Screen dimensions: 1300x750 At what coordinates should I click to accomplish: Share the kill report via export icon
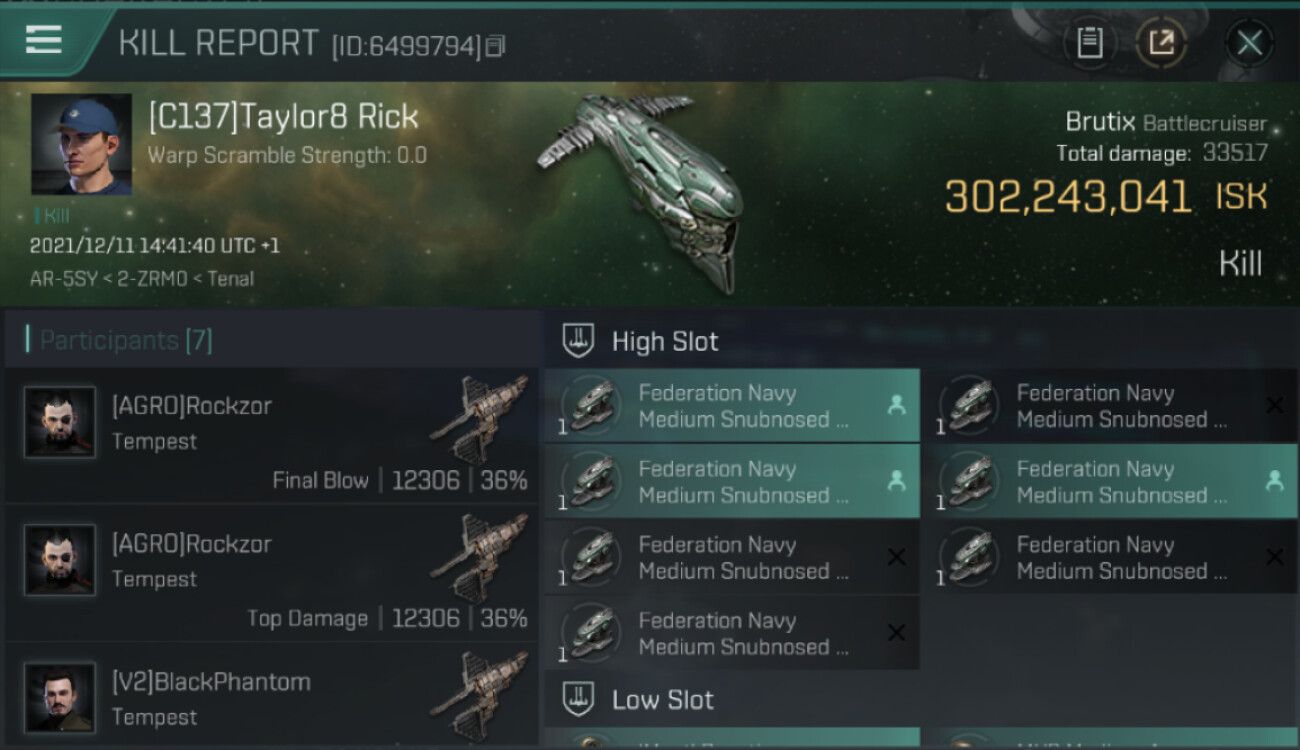(x=1161, y=43)
